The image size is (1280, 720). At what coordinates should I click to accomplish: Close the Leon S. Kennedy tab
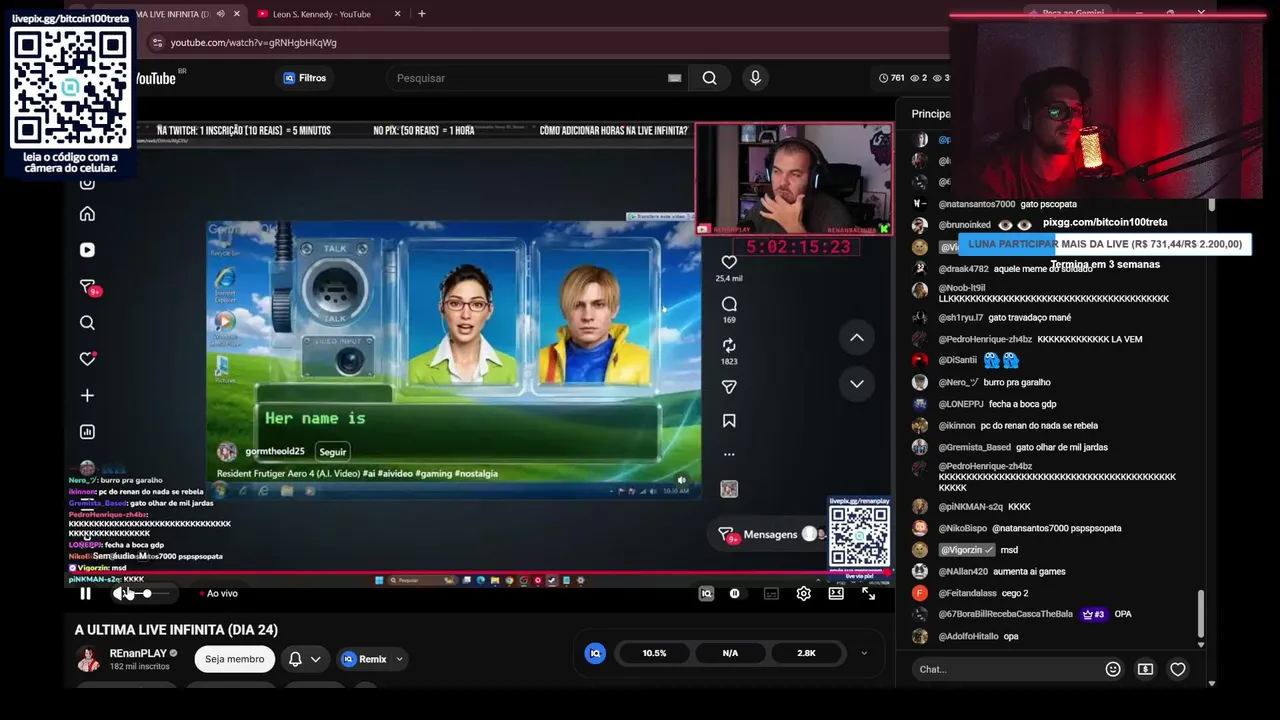pyautogui.click(x=397, y=14)
